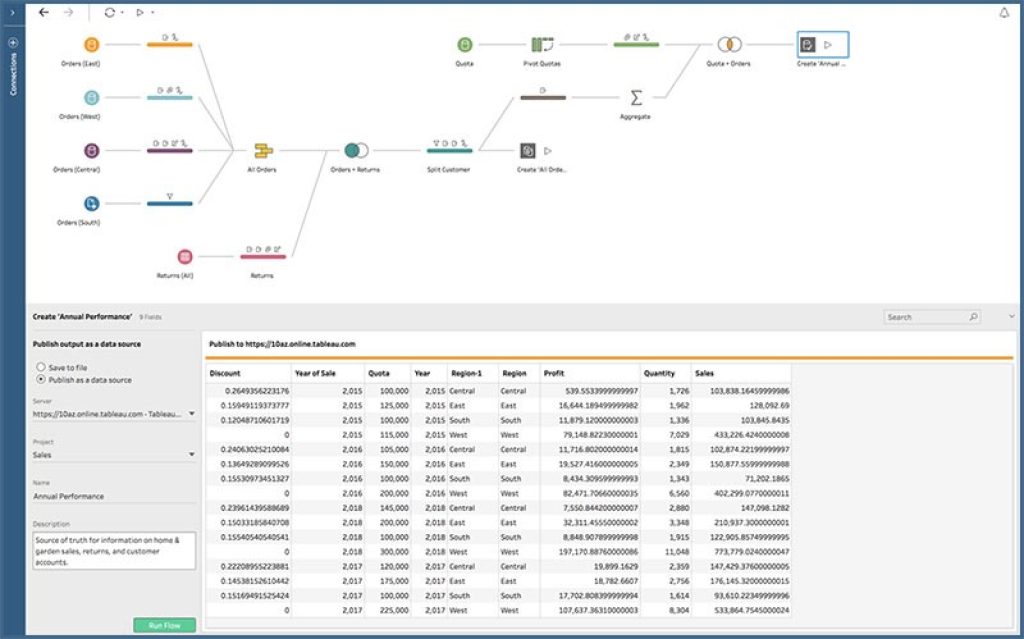The image size is (1024, 639).
Task: Add a connection with the plus icon
Action: pos(12,42)
